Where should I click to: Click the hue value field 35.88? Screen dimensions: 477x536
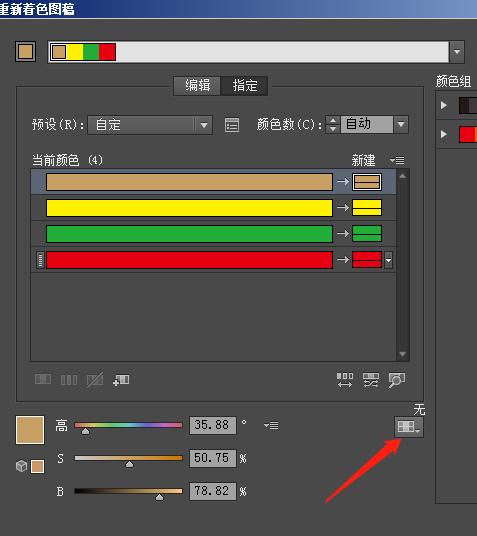(x=213, y=425)
